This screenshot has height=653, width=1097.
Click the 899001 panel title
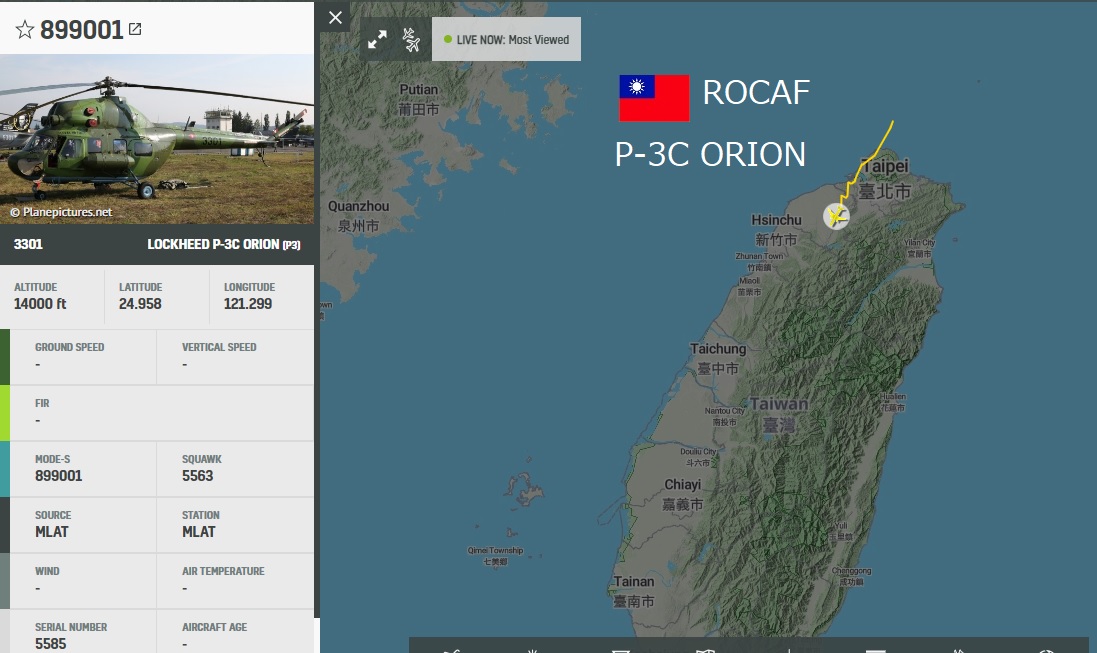pos(81,29)
